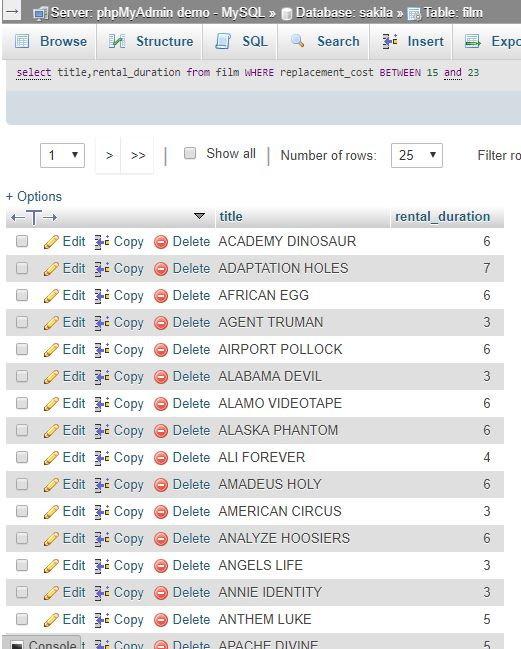Select the ALAMO VIDEOTAPE row checkbox
Screen dimensions: 521x649
[x=22, y=403]
